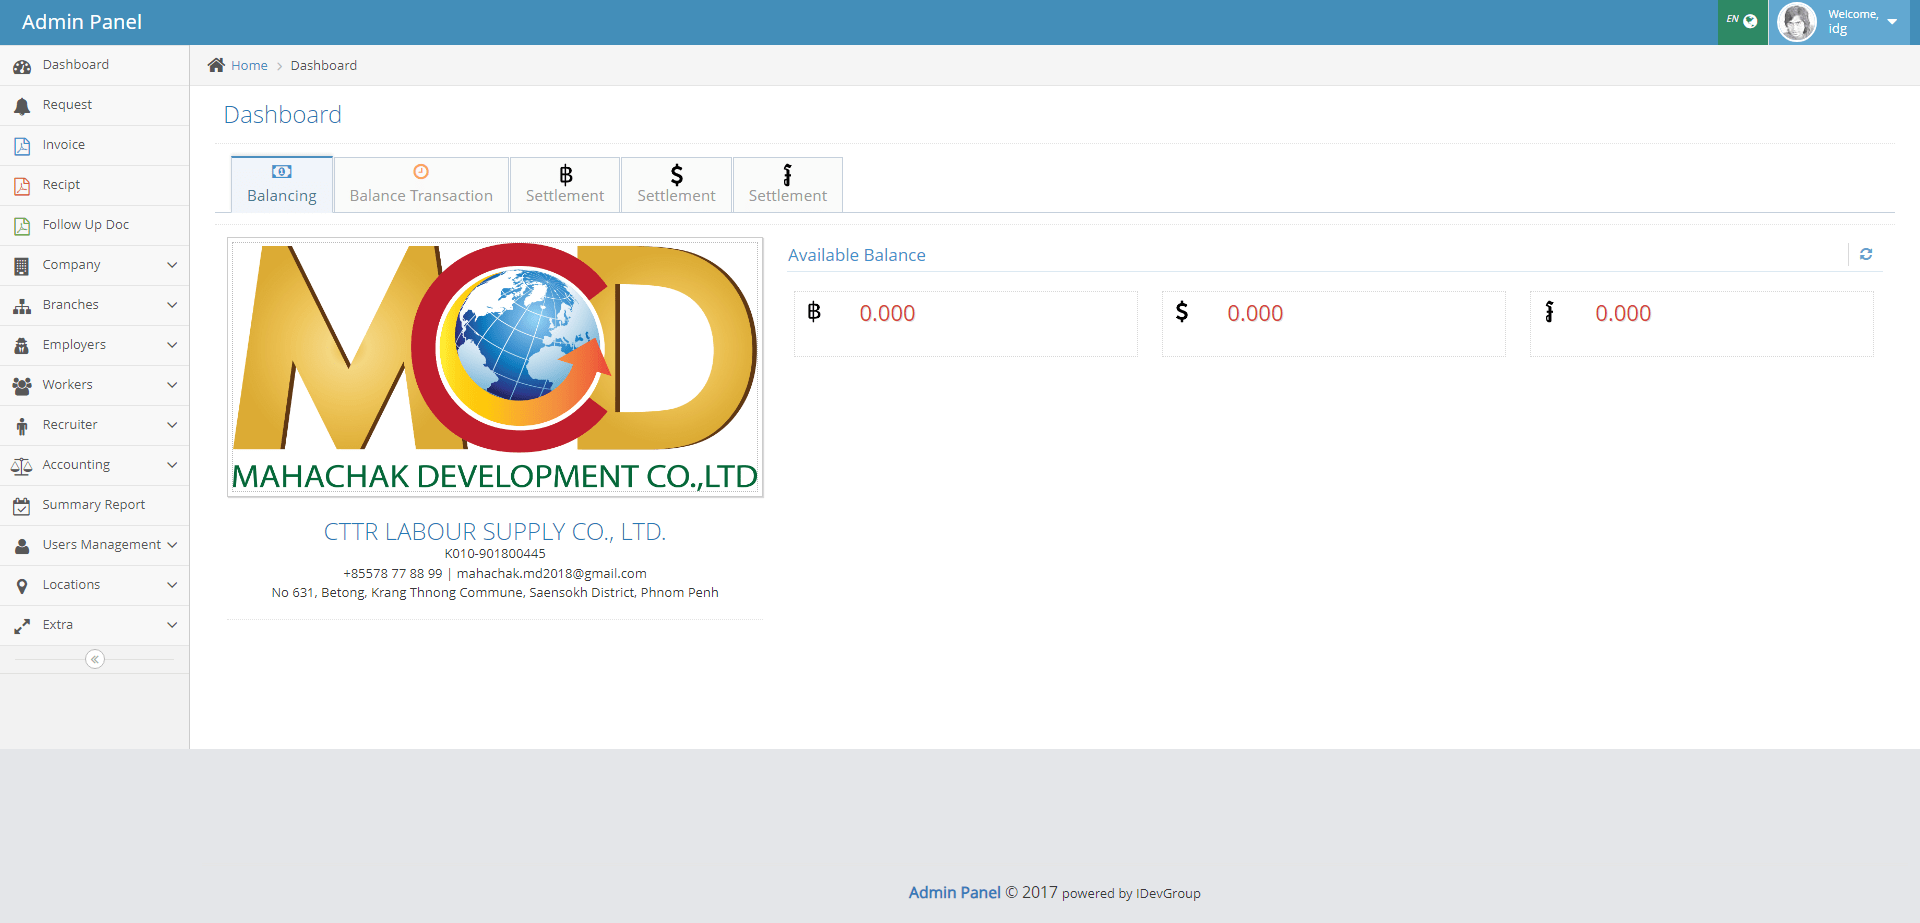Click the Locations map pin icon
The height and width of the screenshot is (923, 1920).
tap(22, 586)
